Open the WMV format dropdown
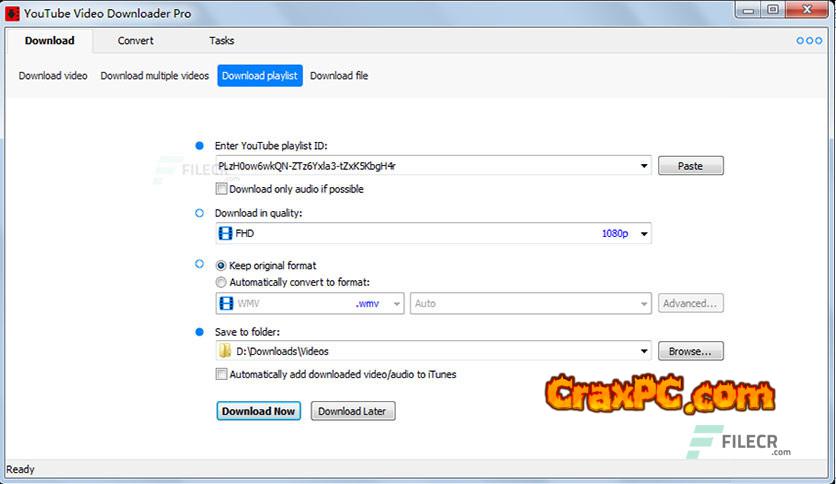The image size is (836, 484). (x=397, y=304)
